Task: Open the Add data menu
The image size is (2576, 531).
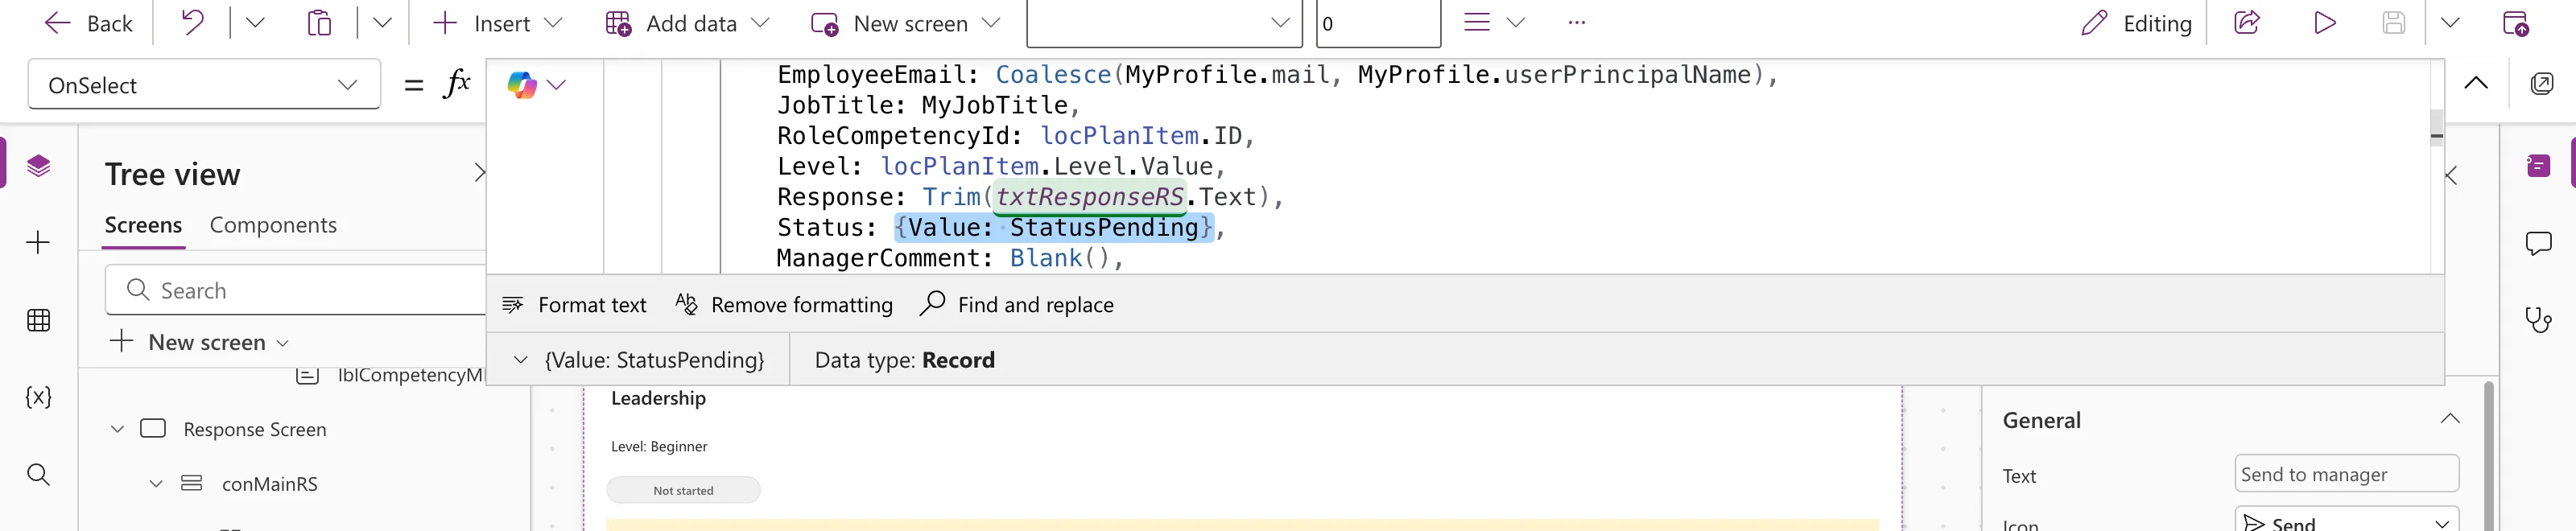Action: point(688,23)
